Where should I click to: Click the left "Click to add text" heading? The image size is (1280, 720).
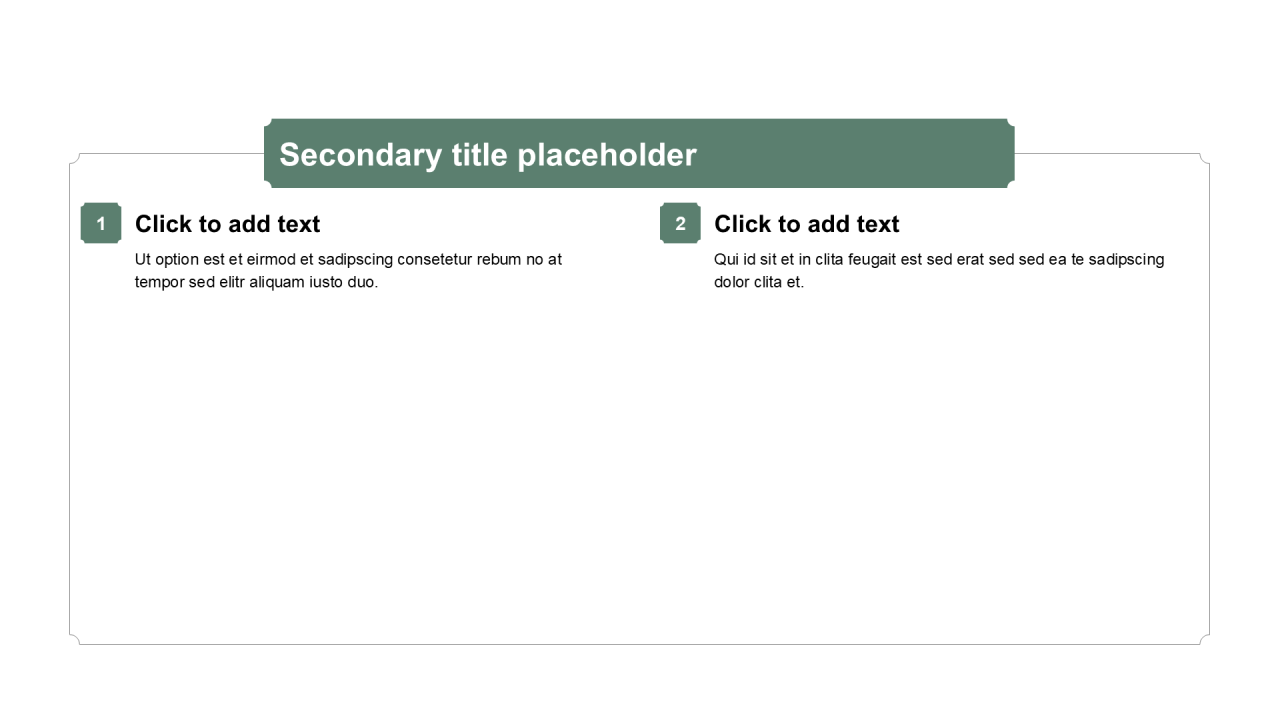coord(227,224)
